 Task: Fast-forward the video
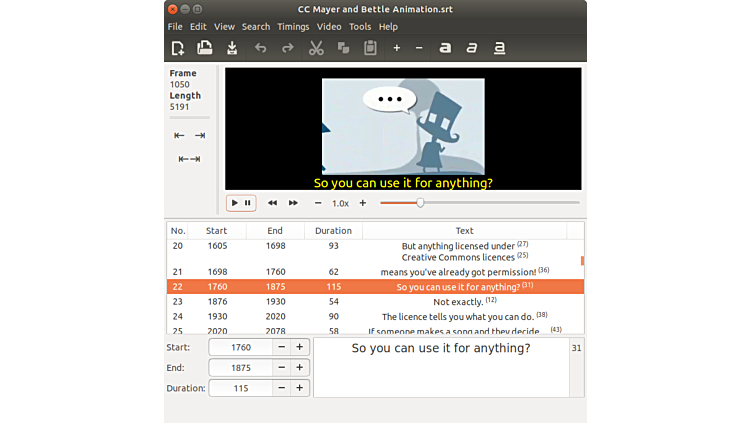tap(293, 203)
